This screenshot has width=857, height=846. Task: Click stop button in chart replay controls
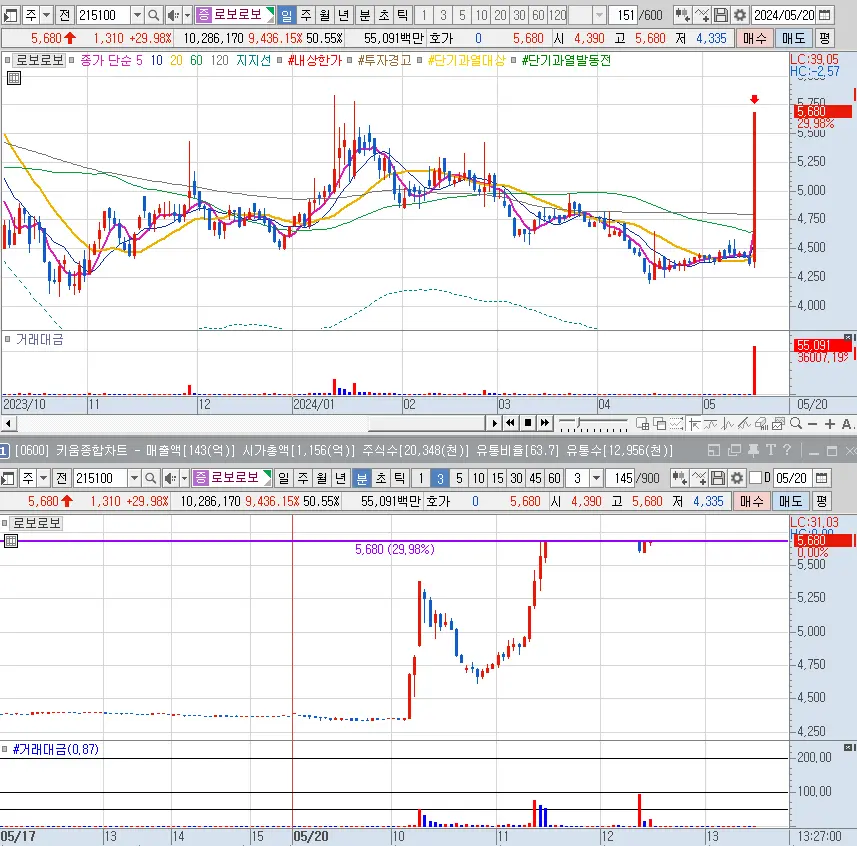527,422
